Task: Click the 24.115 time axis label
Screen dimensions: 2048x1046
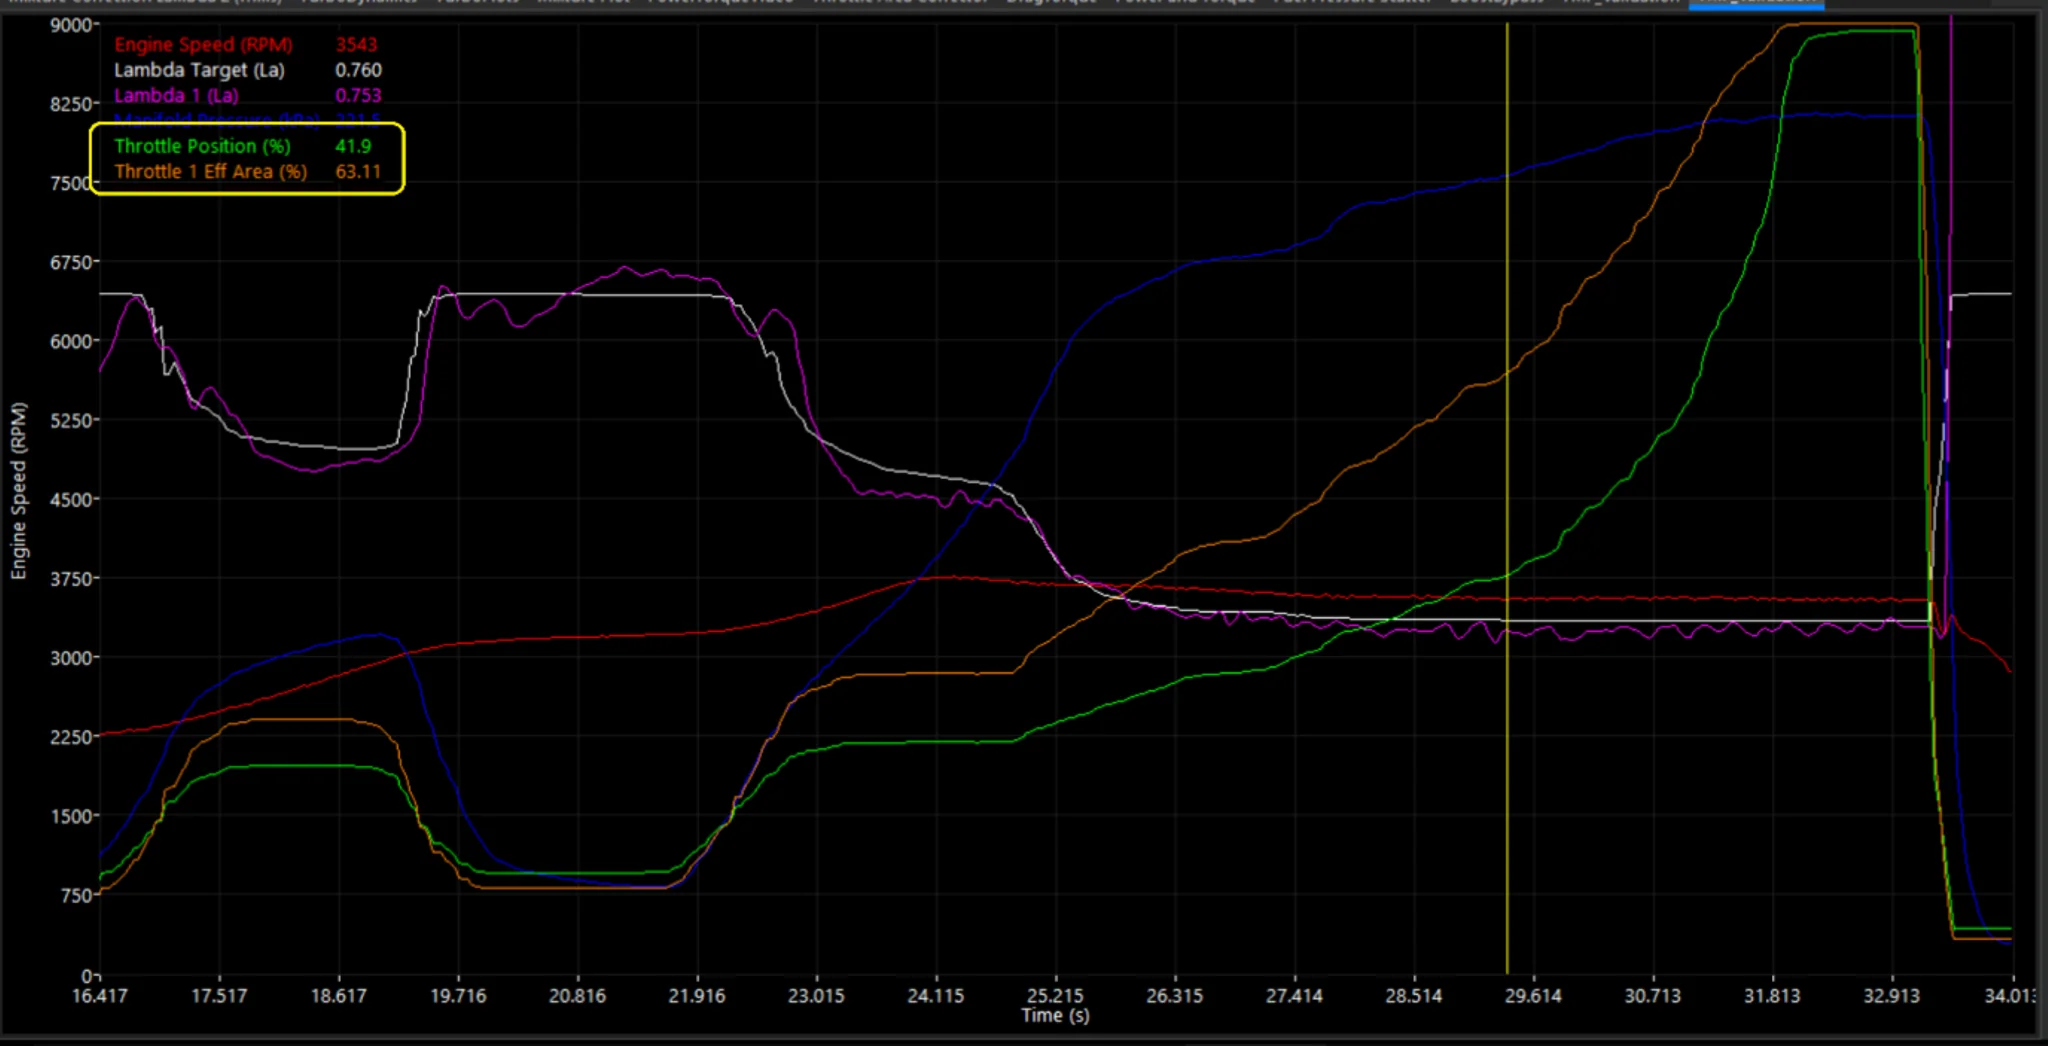Action: click(935, 996)
